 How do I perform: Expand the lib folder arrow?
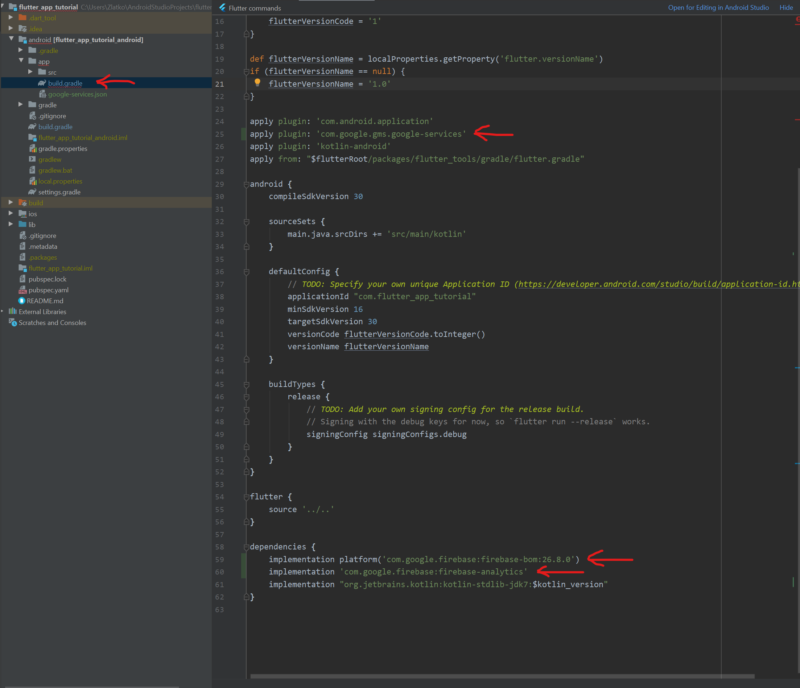click(11, 224)
